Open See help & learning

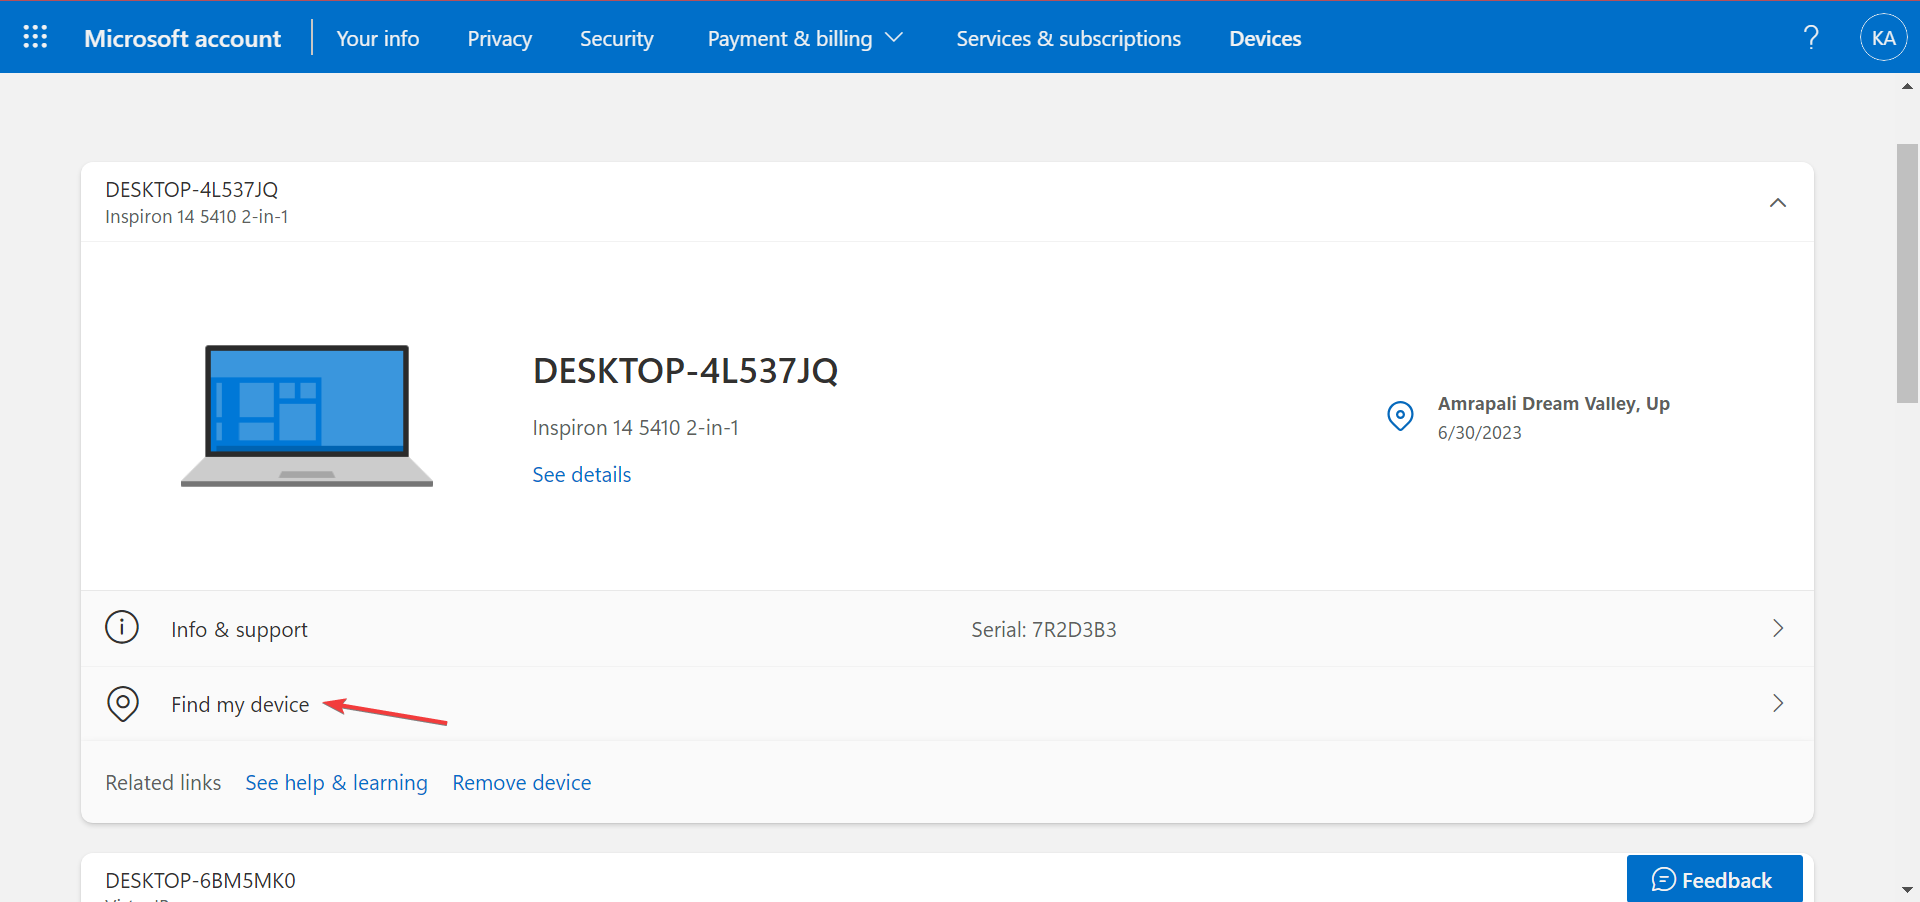click(336, 782)
